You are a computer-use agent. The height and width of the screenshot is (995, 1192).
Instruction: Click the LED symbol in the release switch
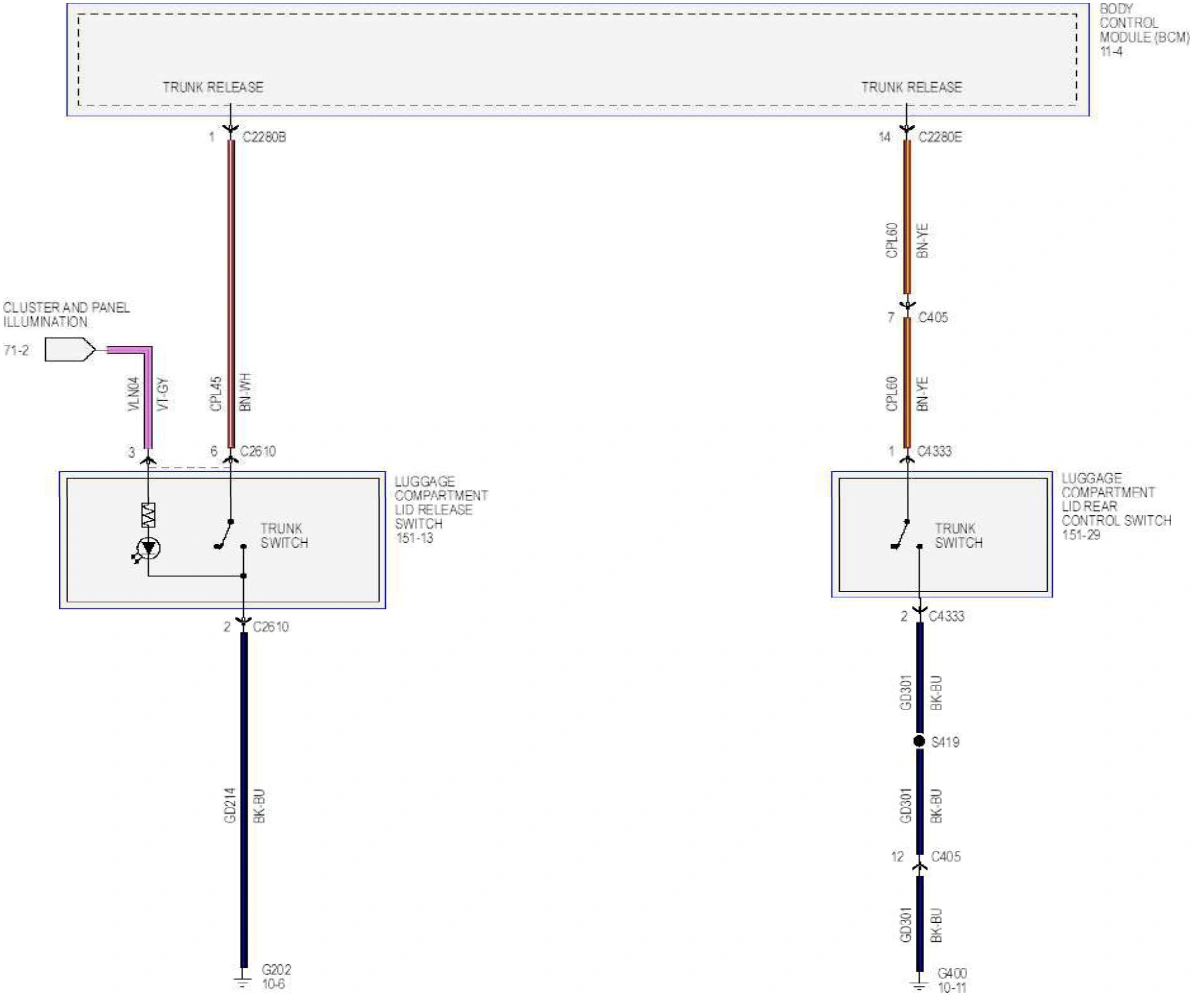tap(147, 548)
